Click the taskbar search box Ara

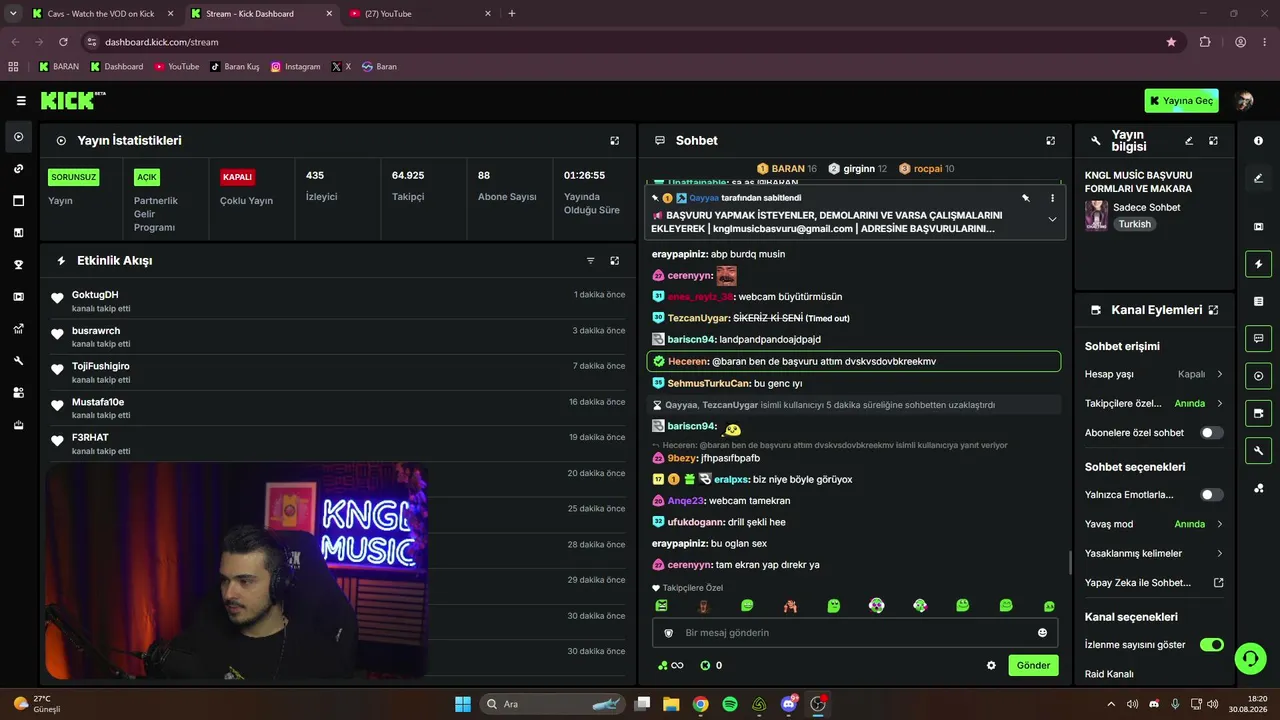[553, 704]
